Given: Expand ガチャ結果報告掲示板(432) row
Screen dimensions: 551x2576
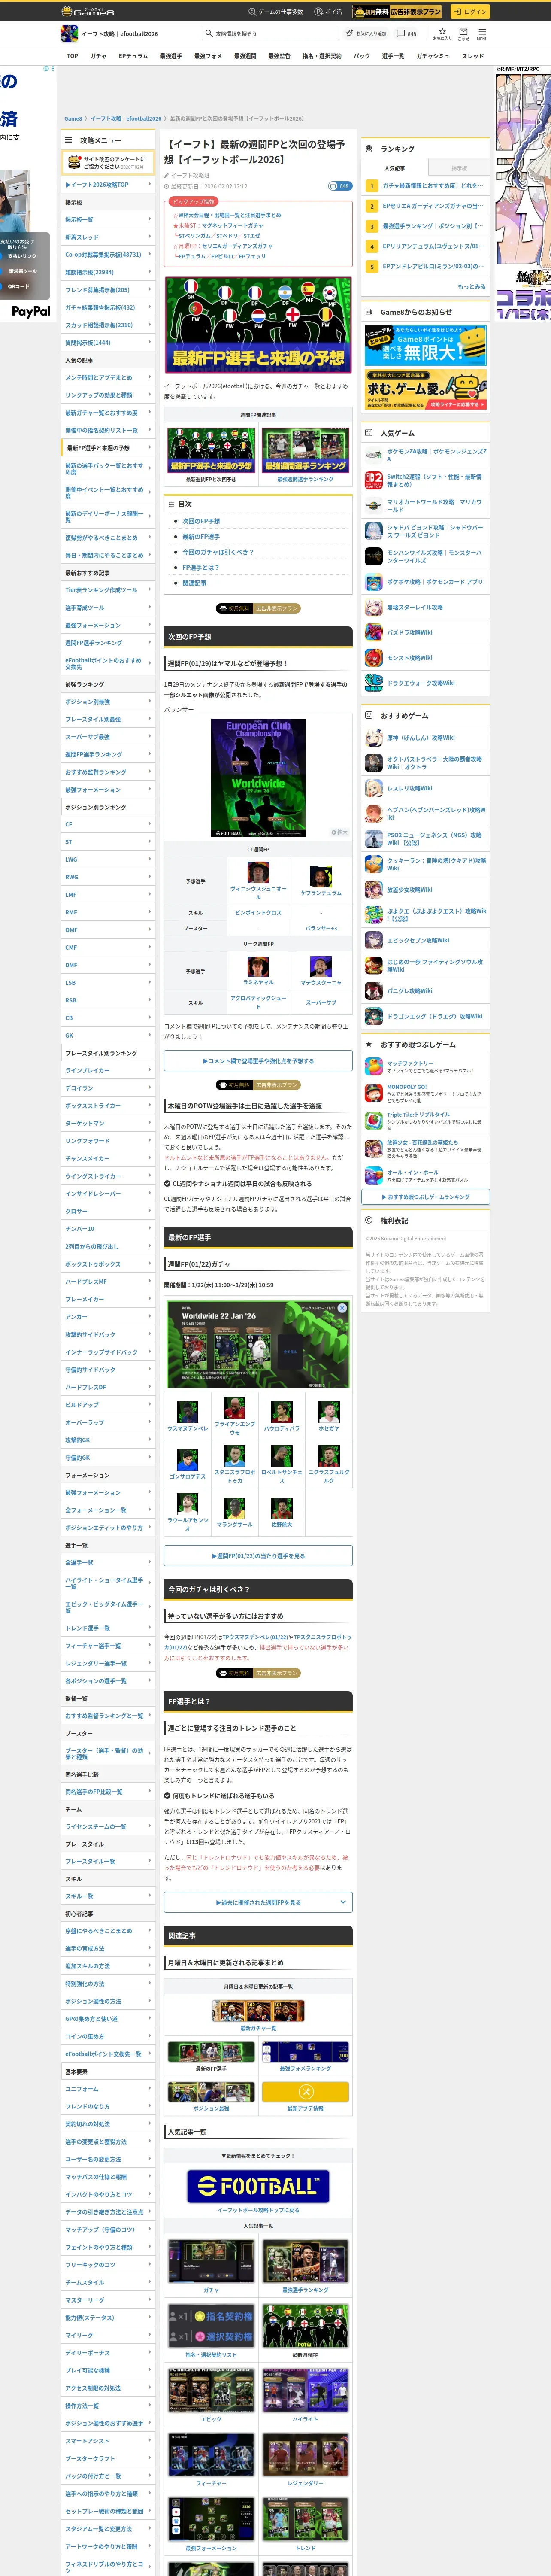Looking at the screenshot, I should pos(108,307).
